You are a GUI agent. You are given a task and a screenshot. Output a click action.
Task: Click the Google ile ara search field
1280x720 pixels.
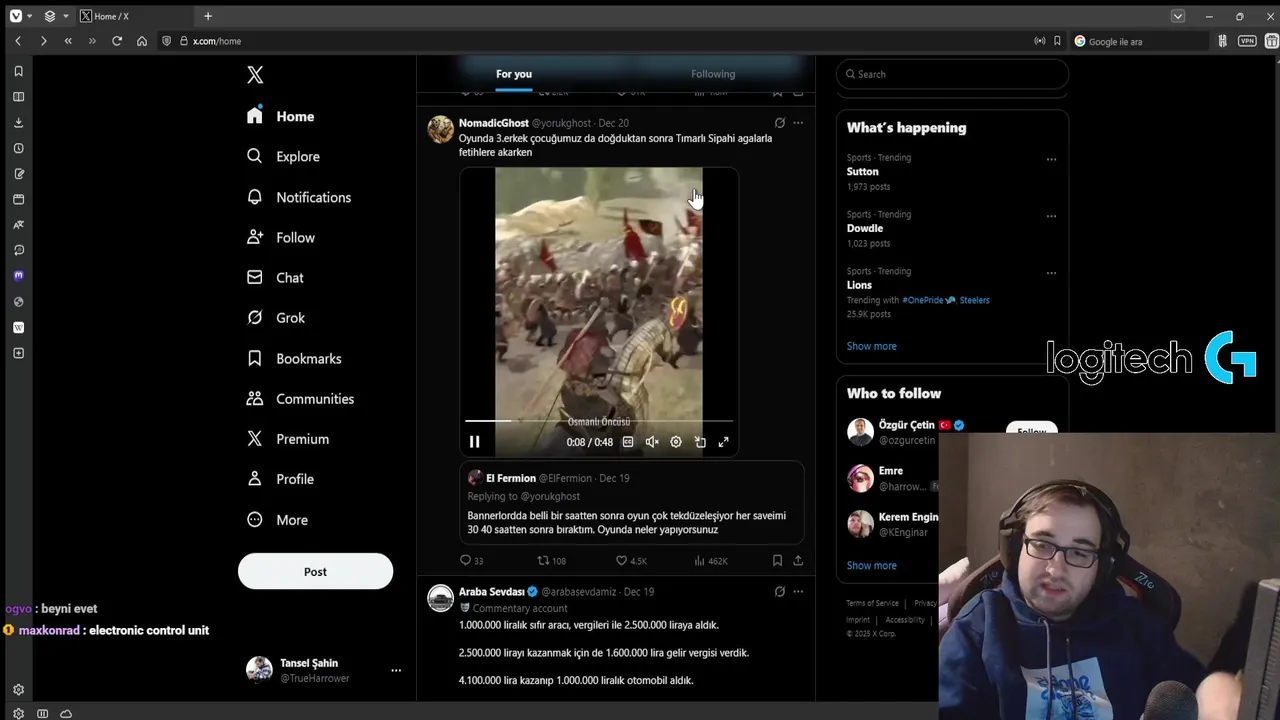tap(1139, 41)
